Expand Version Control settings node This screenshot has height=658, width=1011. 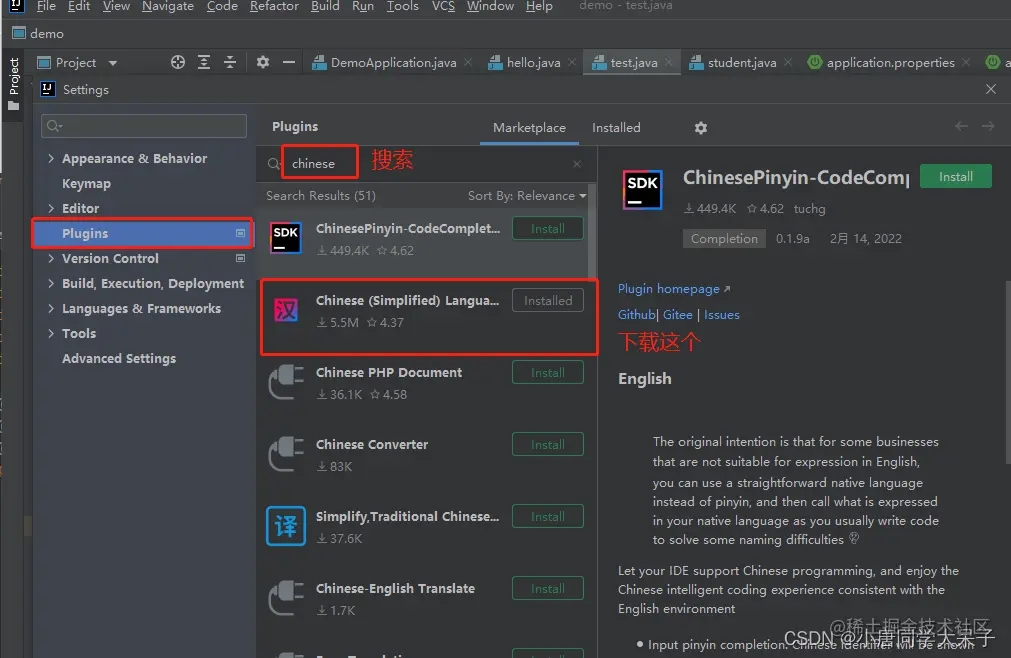tap(51, 258)
